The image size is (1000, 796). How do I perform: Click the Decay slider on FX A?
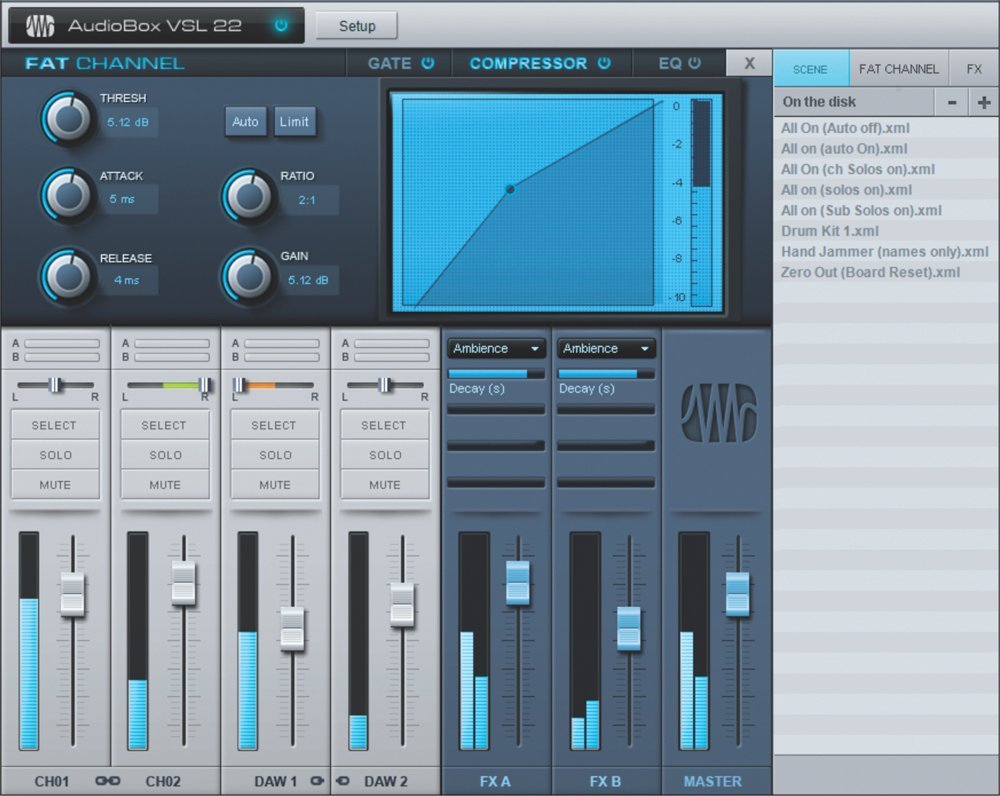click(x=495, y=372)
